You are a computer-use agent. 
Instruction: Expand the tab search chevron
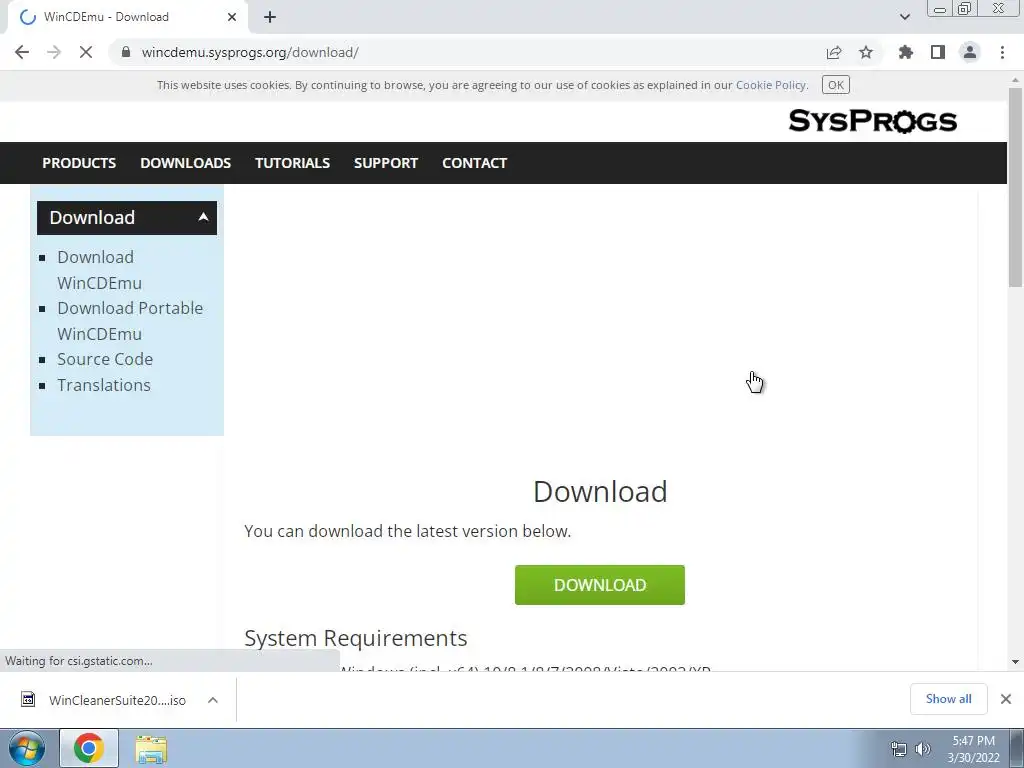[904, 17]
